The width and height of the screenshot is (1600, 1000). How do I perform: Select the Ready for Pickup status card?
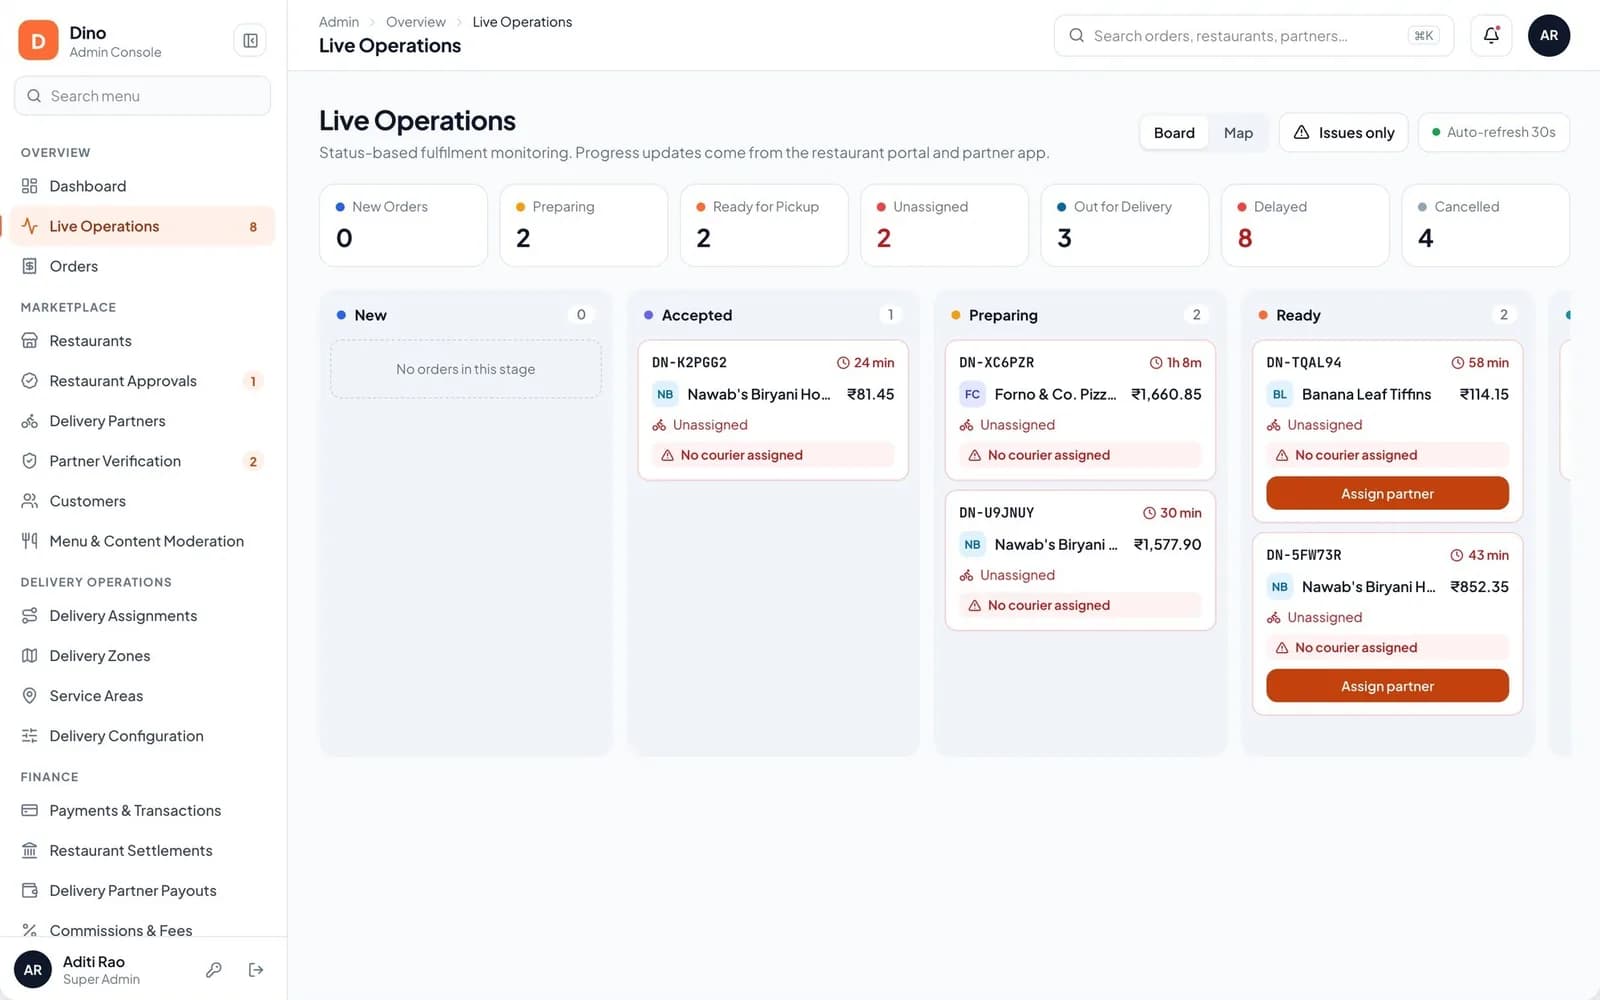764,225
